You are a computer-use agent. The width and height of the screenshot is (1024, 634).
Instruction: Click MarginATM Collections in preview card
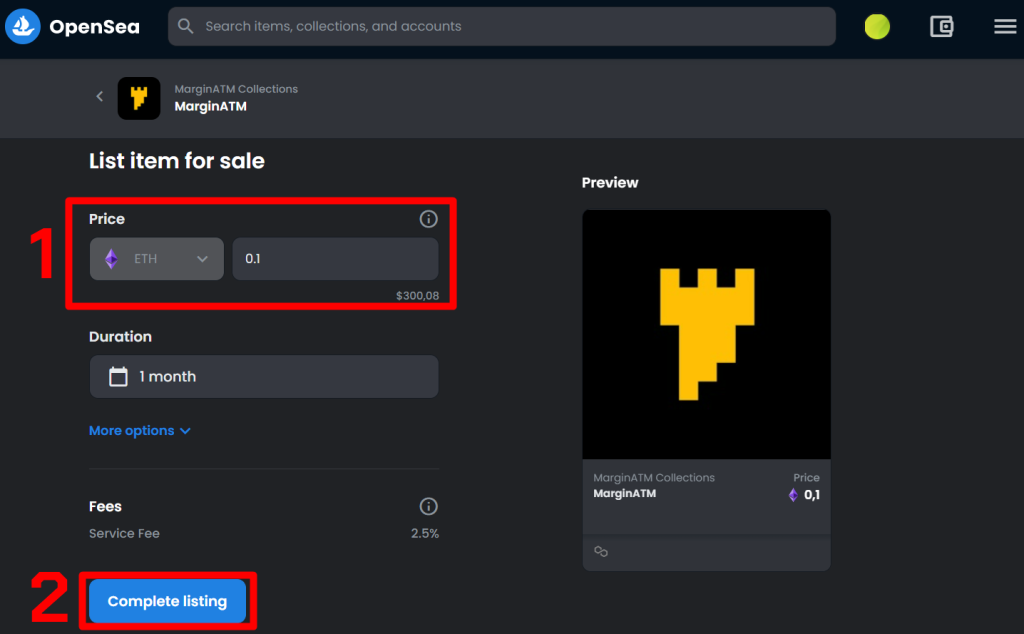[654, 478]
